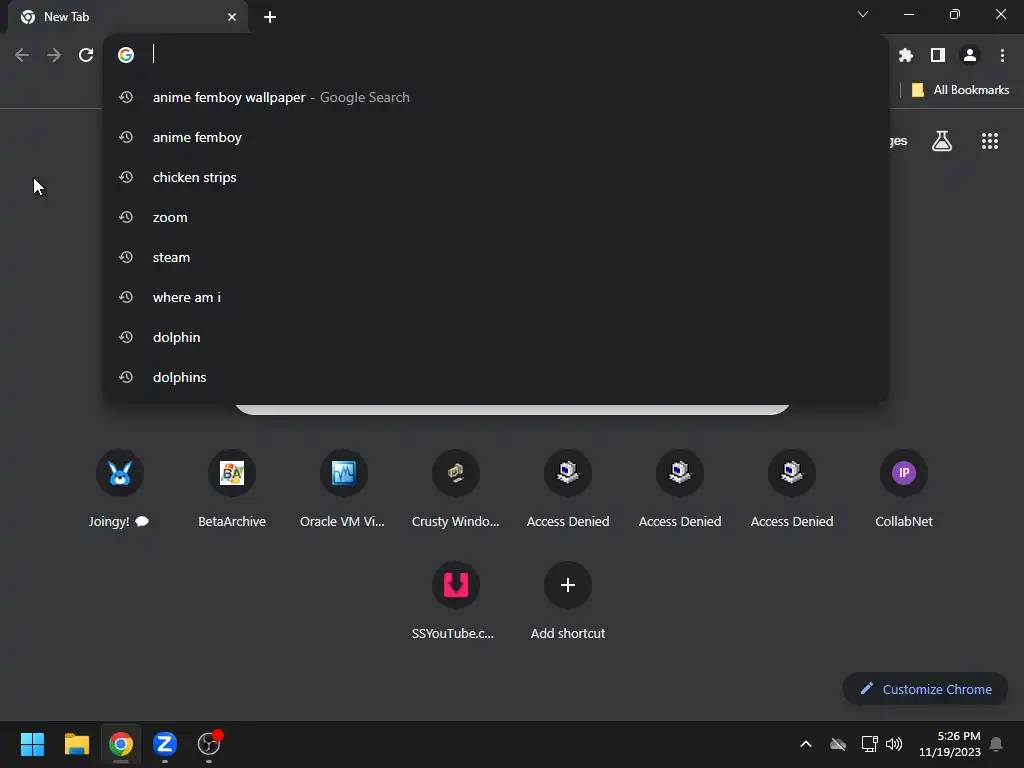Open the Chrome profile avatar
Viewport: 1024px width, 768px height.
coord(970,56)
